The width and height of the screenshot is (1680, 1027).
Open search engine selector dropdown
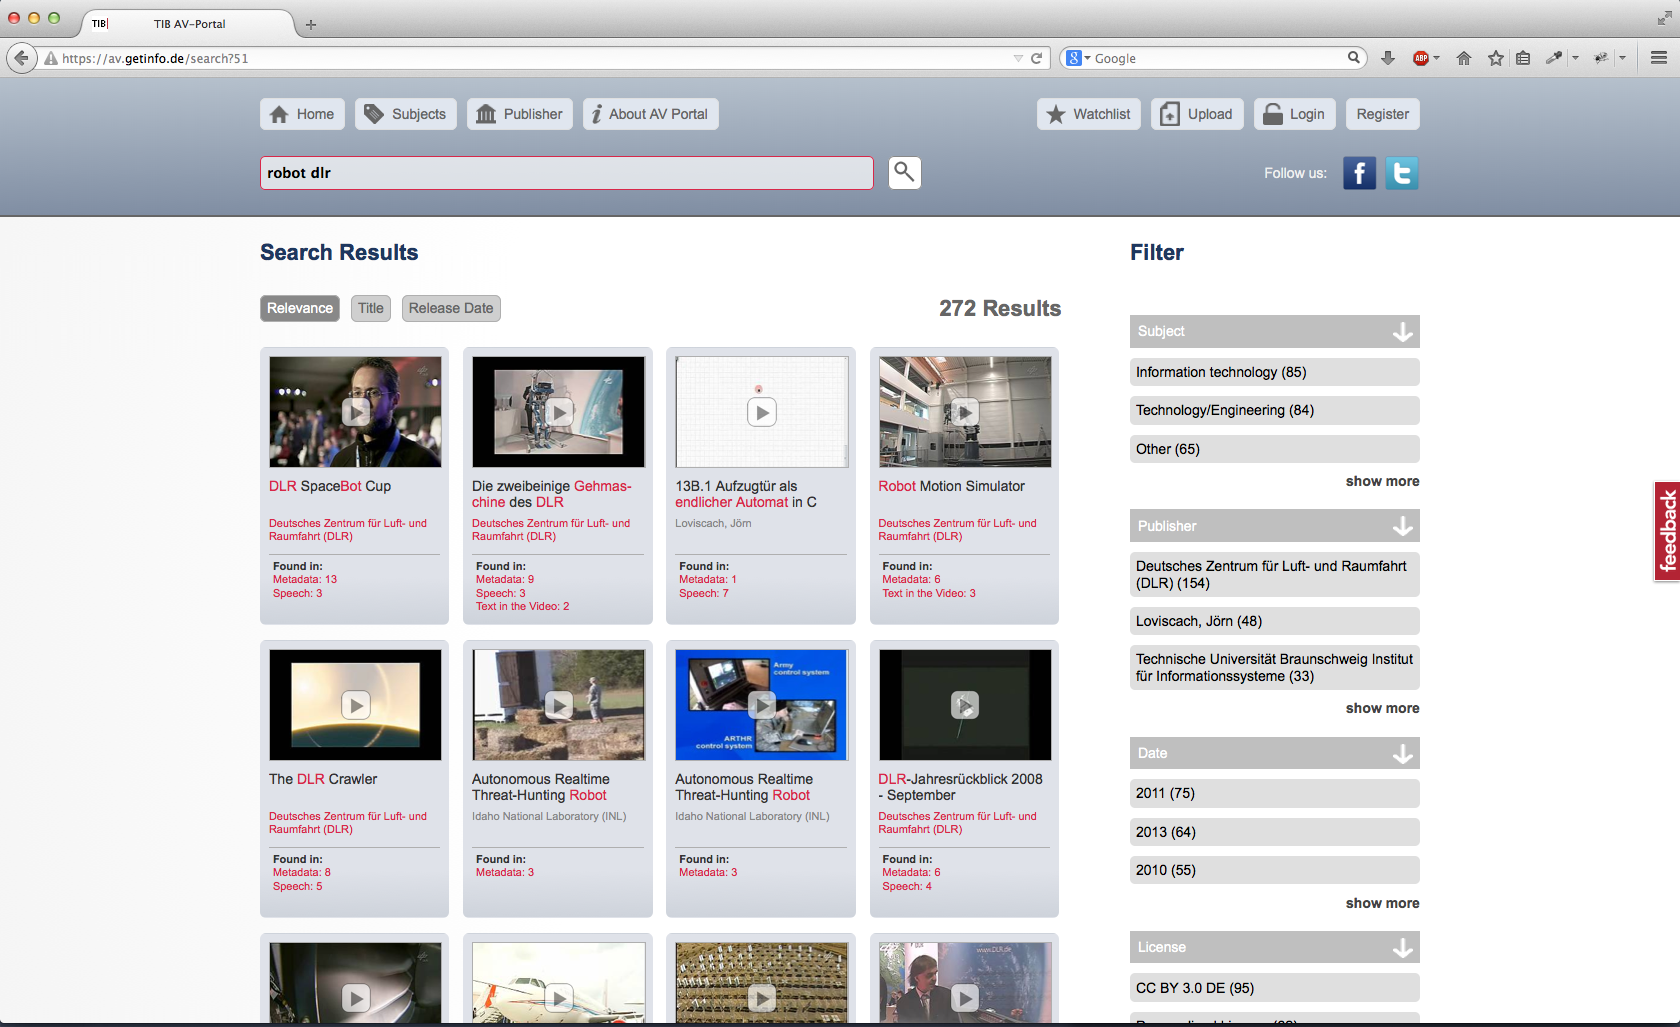(1078, 58)
